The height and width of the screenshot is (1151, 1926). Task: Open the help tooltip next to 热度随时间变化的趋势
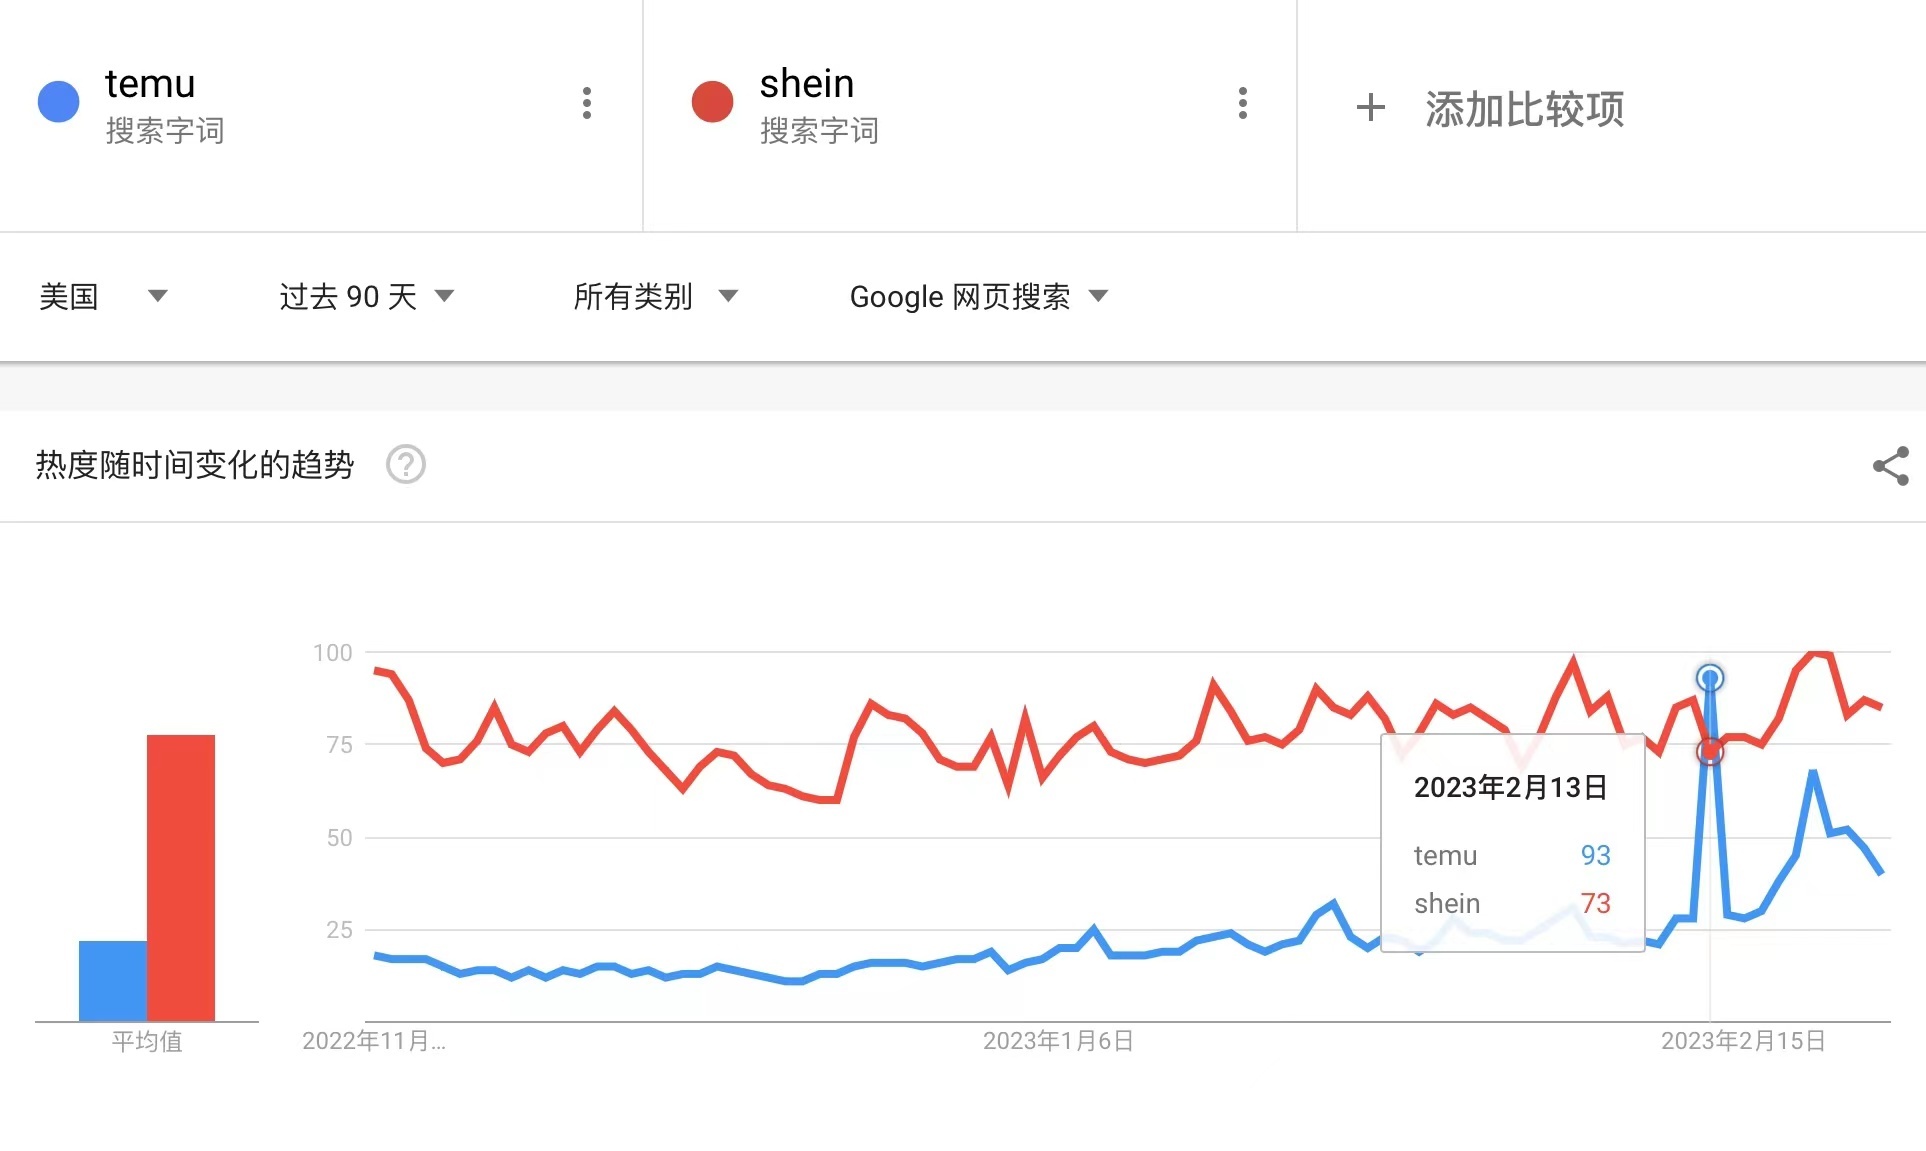coord(404,465)
